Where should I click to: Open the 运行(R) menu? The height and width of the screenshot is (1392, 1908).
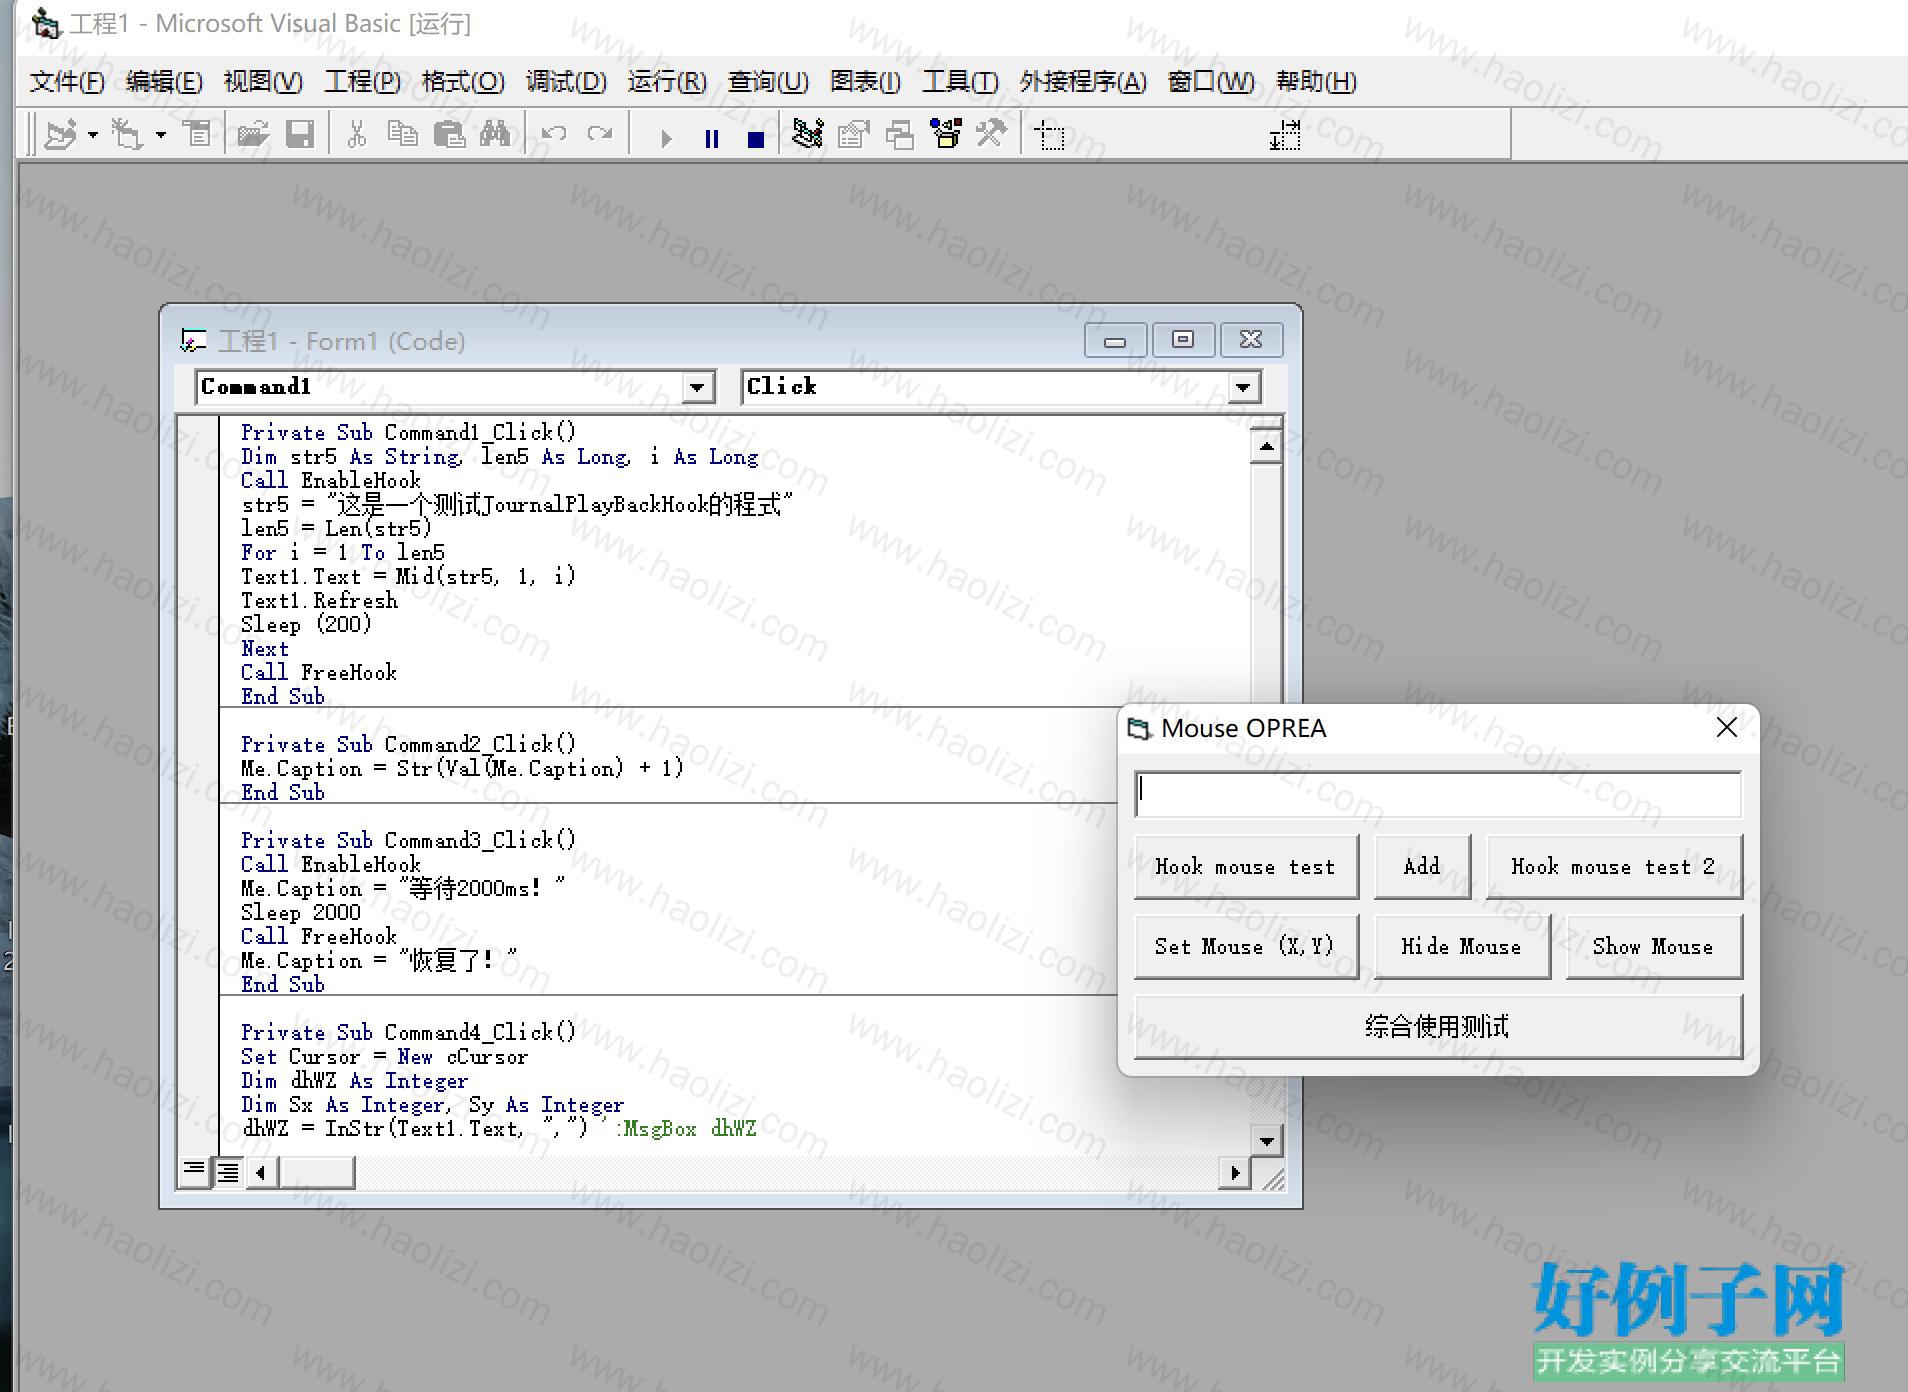667,82
